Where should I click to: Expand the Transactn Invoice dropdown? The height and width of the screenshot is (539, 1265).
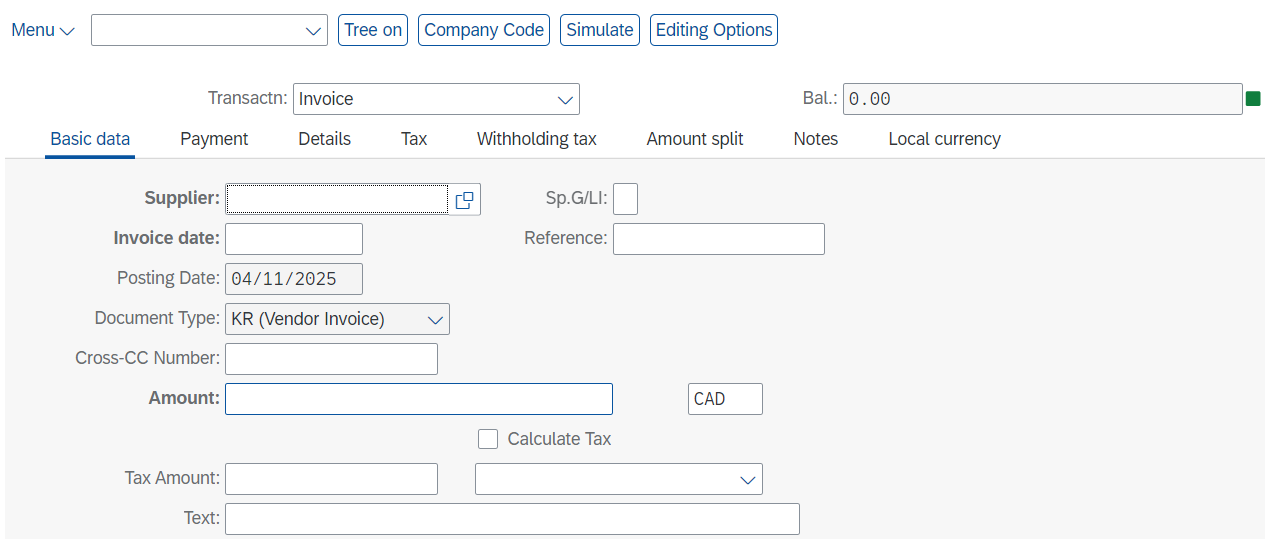pyautogui.click(x=566, y=99)
